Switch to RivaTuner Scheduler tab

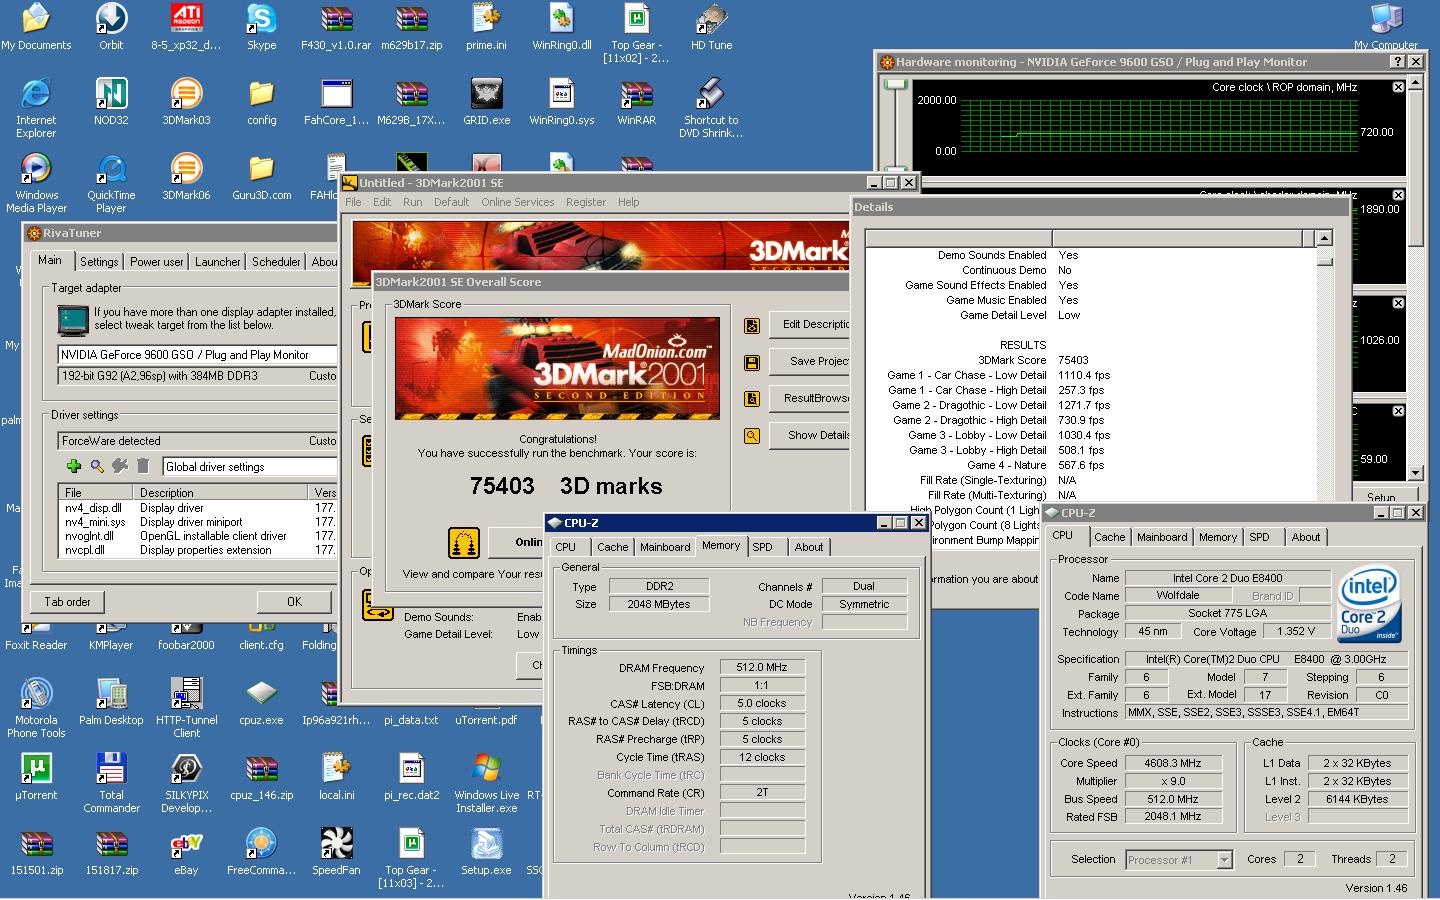(276, 262)
